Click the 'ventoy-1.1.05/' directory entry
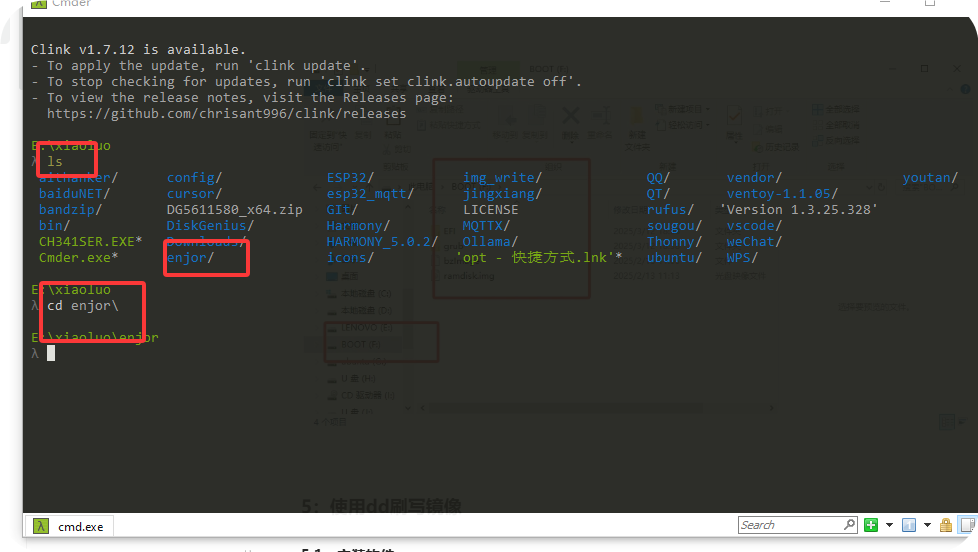The width and height of the screenshot is (978, 552). pos(782,194)
